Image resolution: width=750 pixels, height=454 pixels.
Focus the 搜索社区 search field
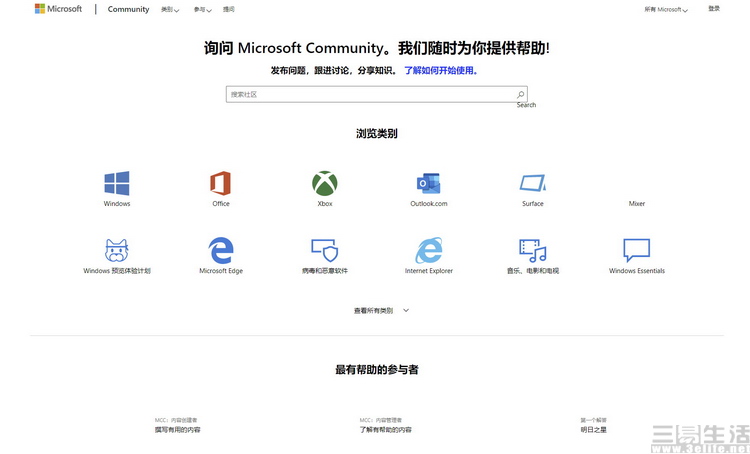click(376, 94)
